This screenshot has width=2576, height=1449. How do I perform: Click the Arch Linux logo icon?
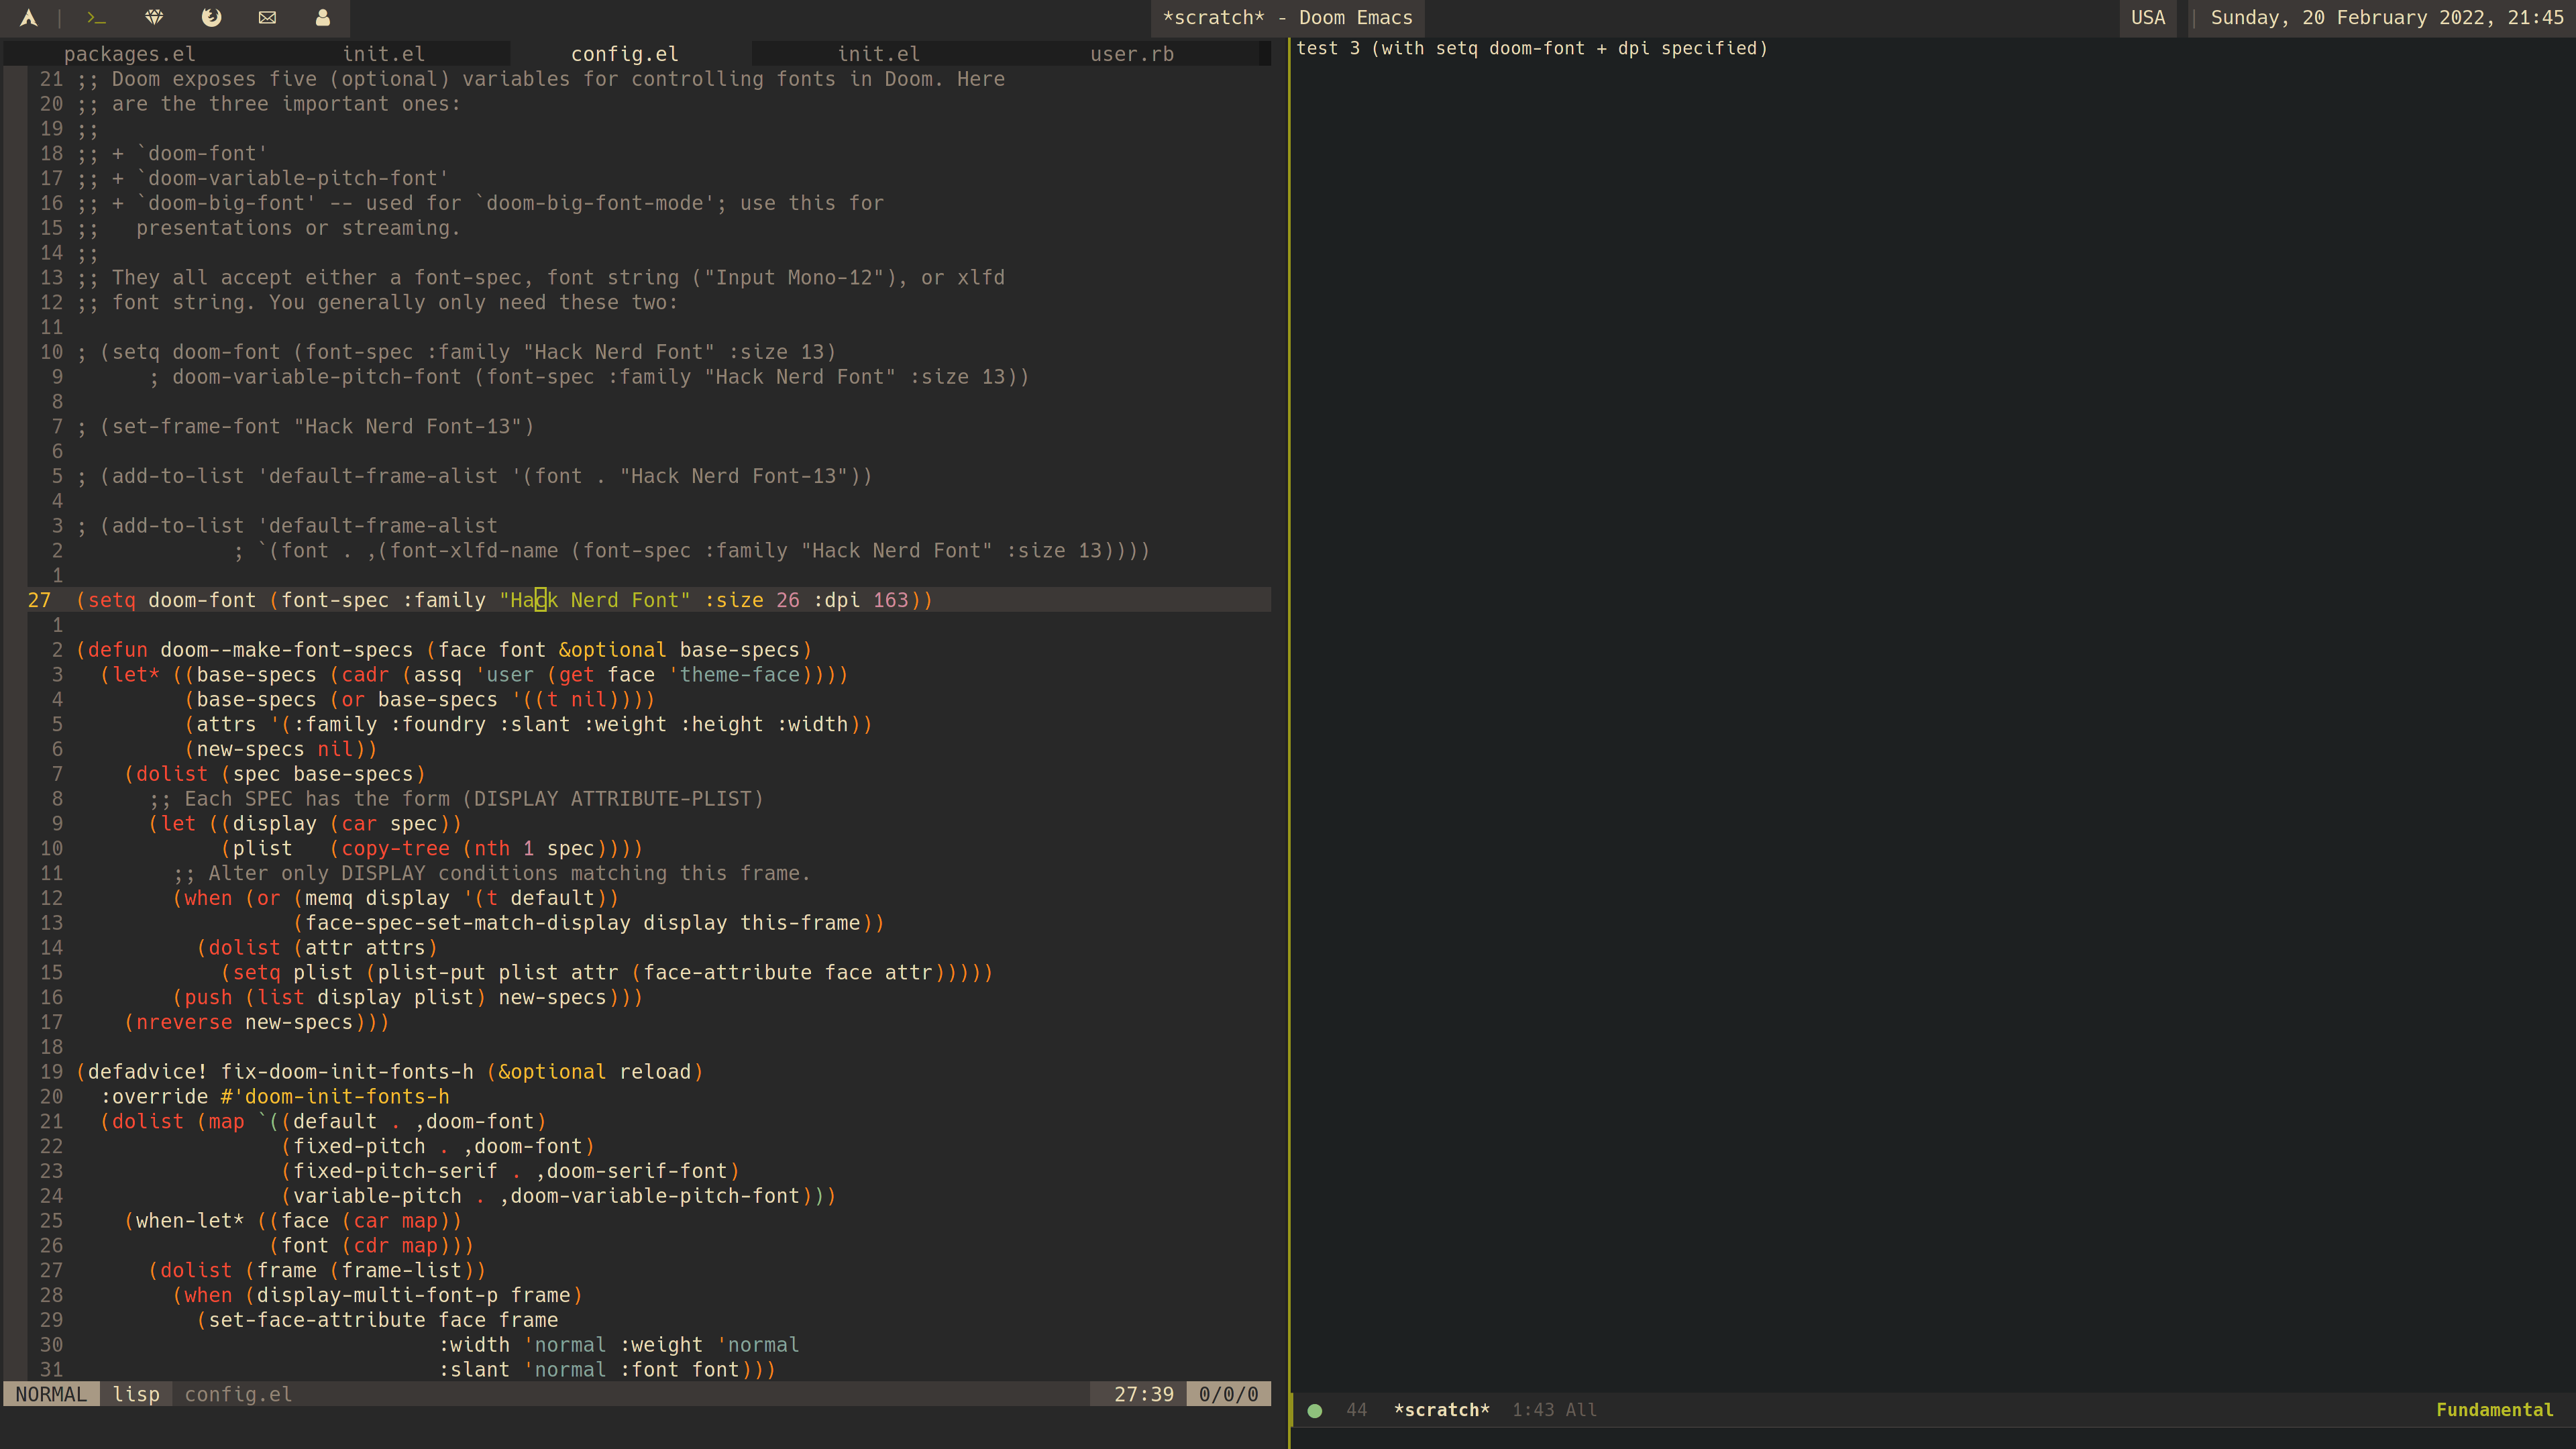[29, 17]
